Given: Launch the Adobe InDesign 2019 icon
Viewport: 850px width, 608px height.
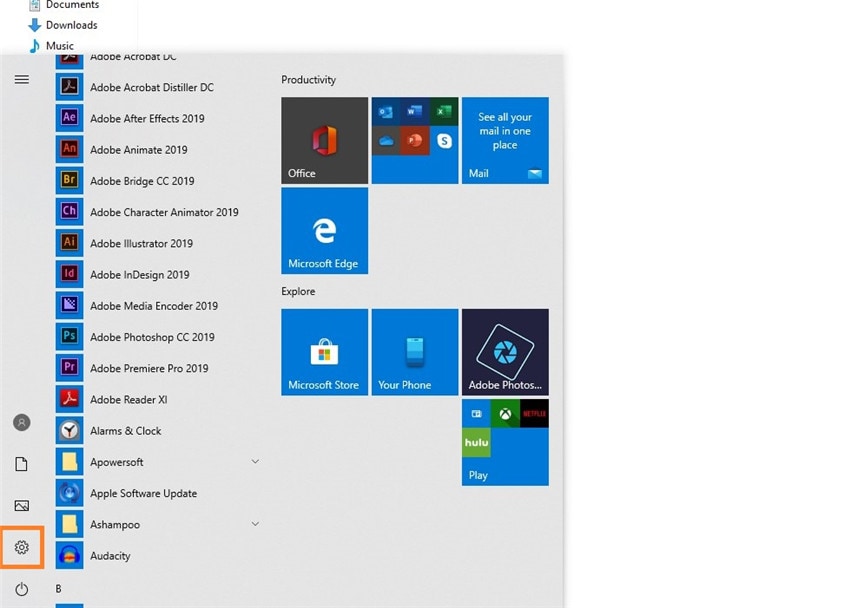Looking at the screenshot, I should coord(69,274).
